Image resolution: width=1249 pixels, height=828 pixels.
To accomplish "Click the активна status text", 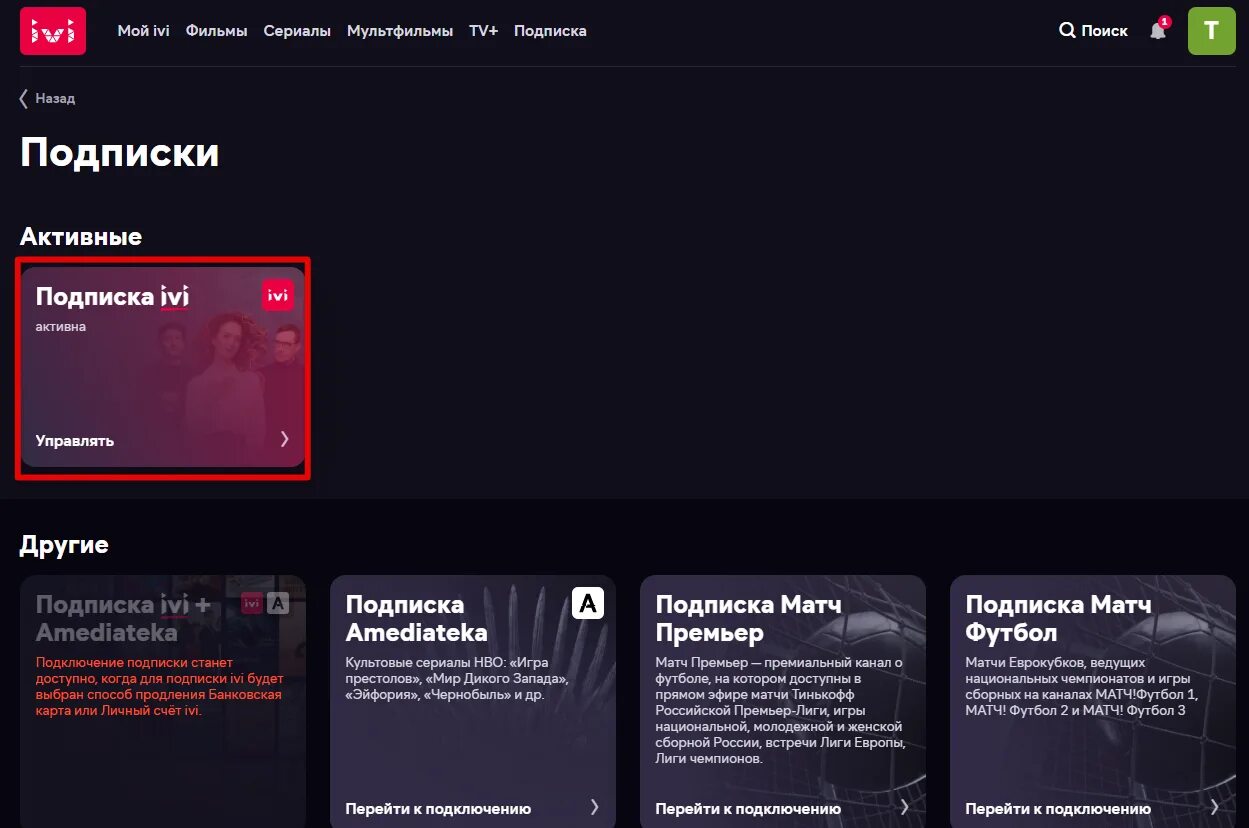I will tap(61, 326).
